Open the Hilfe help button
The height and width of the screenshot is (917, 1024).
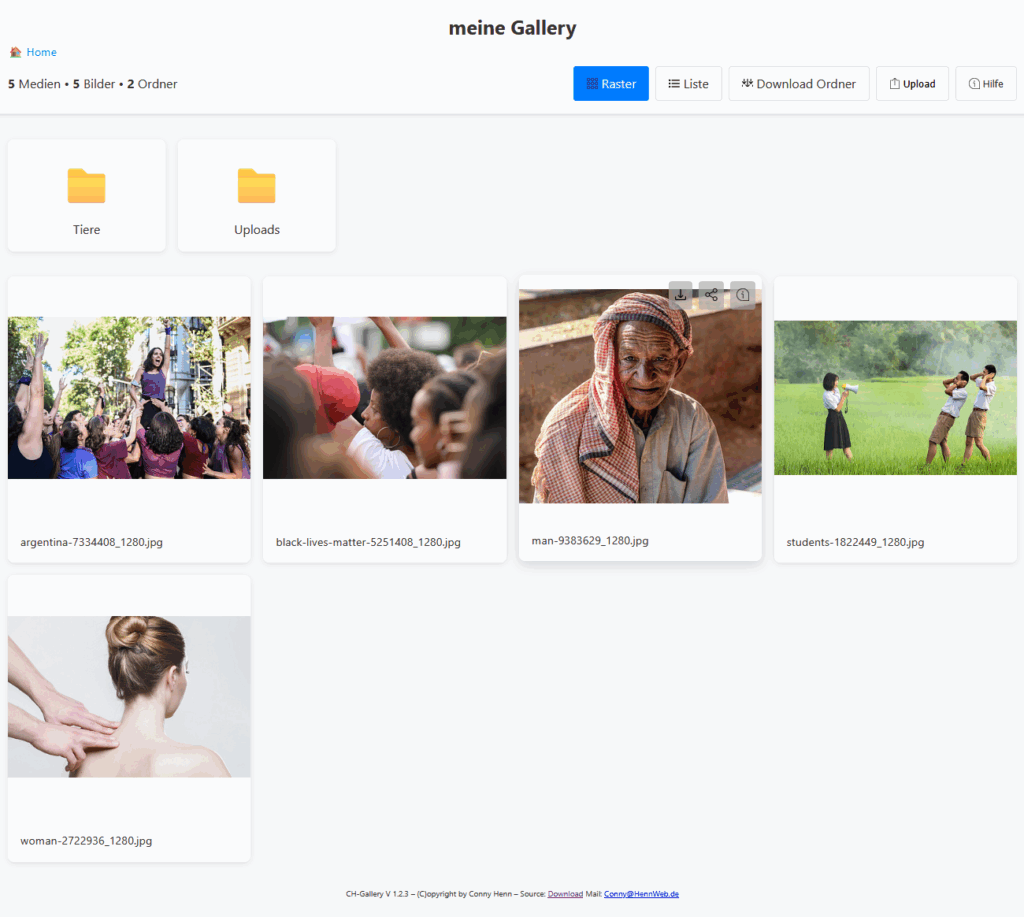(985, 84)
